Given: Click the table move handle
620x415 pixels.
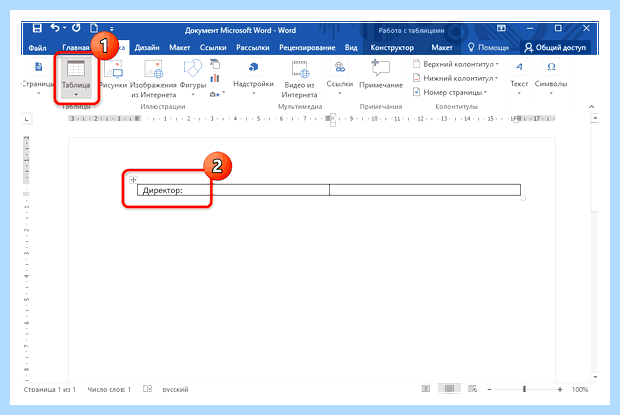Looking at the screenshot, I should 133,180.
